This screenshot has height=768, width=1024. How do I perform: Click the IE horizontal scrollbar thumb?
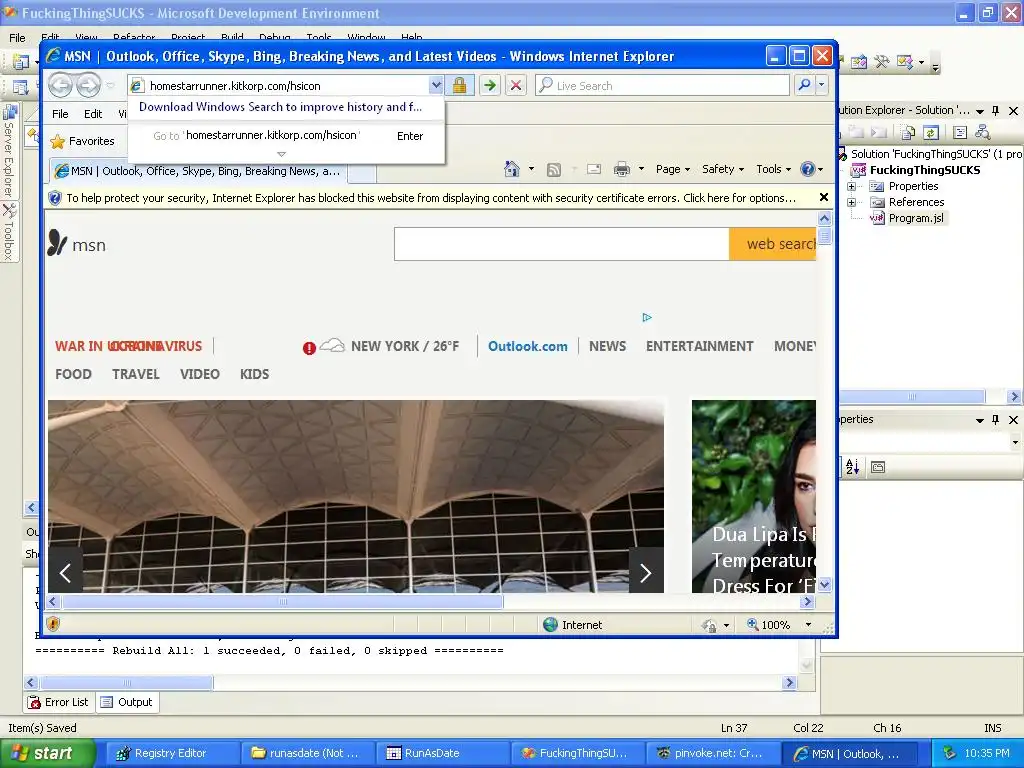(x=283, y=601)
